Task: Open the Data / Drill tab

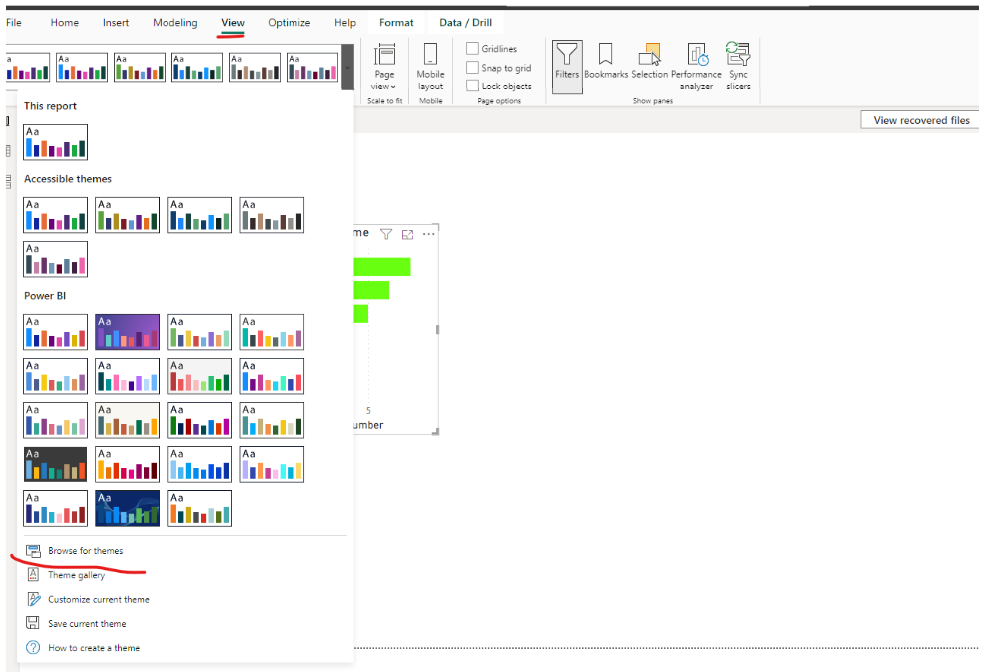Action: (x=465, y=23)
